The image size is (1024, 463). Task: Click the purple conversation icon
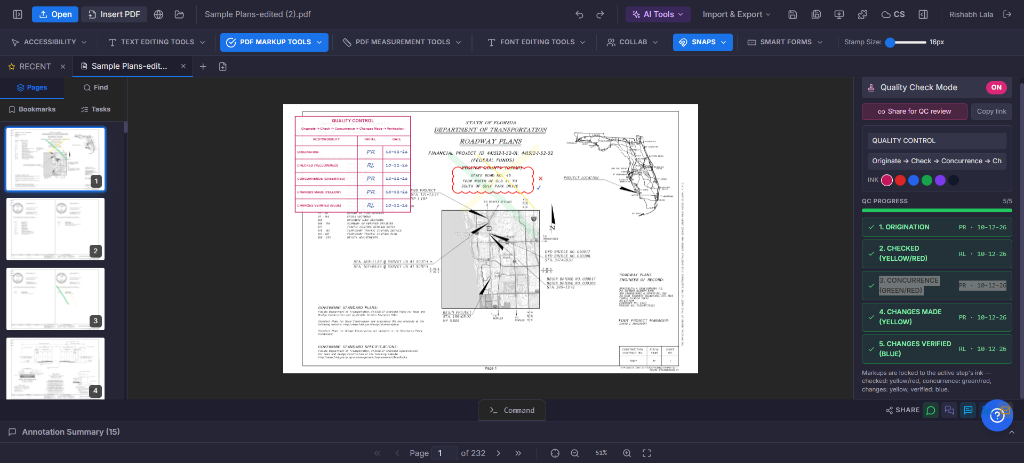(x=950, y=410)
